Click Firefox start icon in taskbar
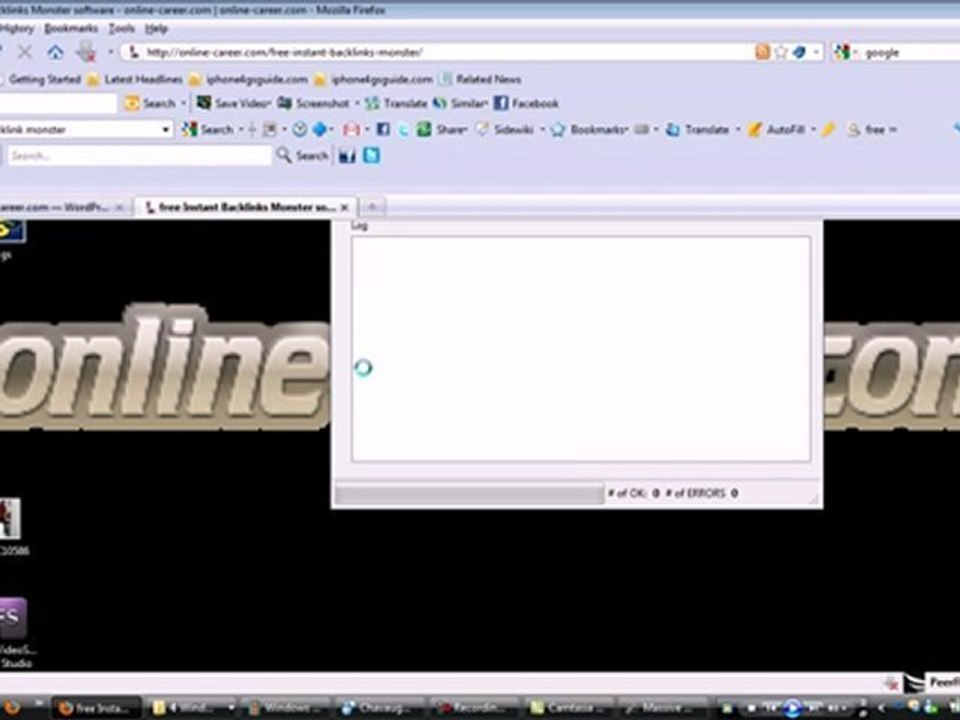This screenshot has height=720, width=960. (12, 708)
